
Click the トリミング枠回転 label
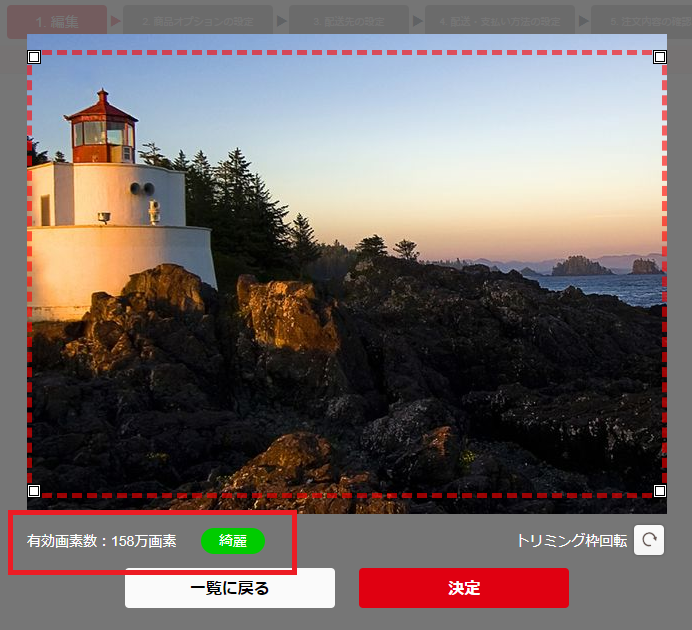pyautogui.click(x=572, y=540)
